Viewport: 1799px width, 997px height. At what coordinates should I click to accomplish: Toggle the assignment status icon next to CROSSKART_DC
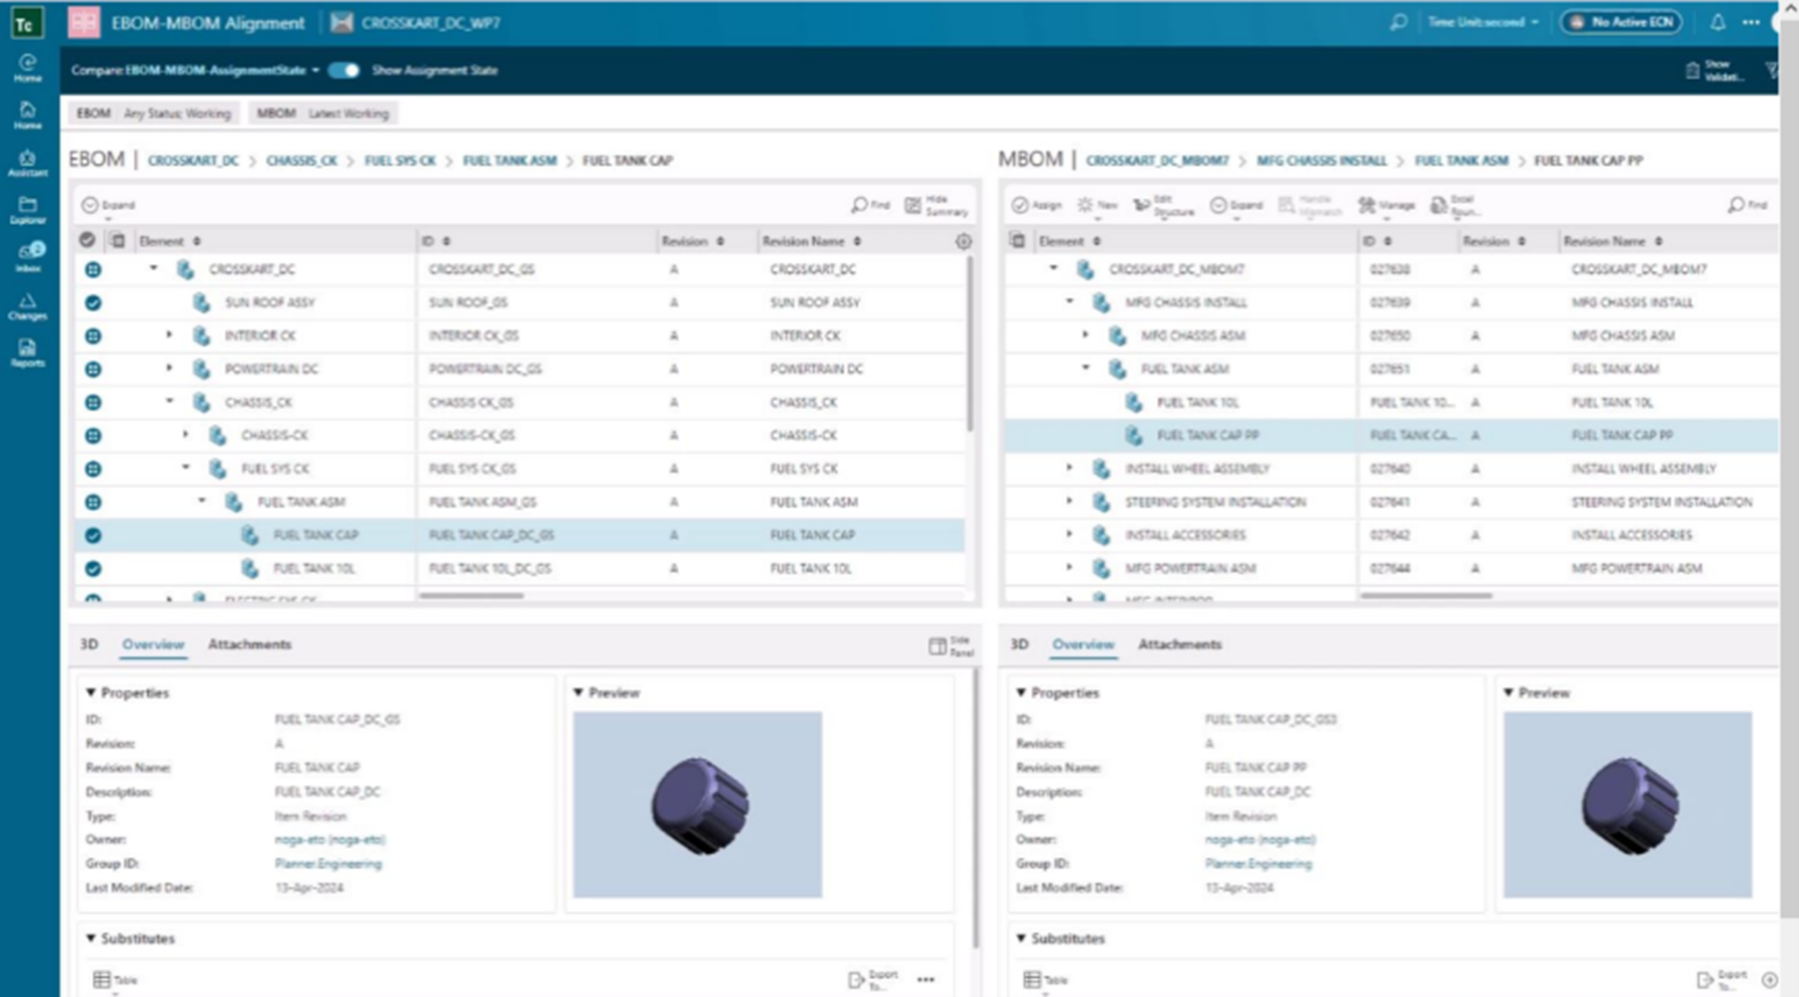click(92, 268)
